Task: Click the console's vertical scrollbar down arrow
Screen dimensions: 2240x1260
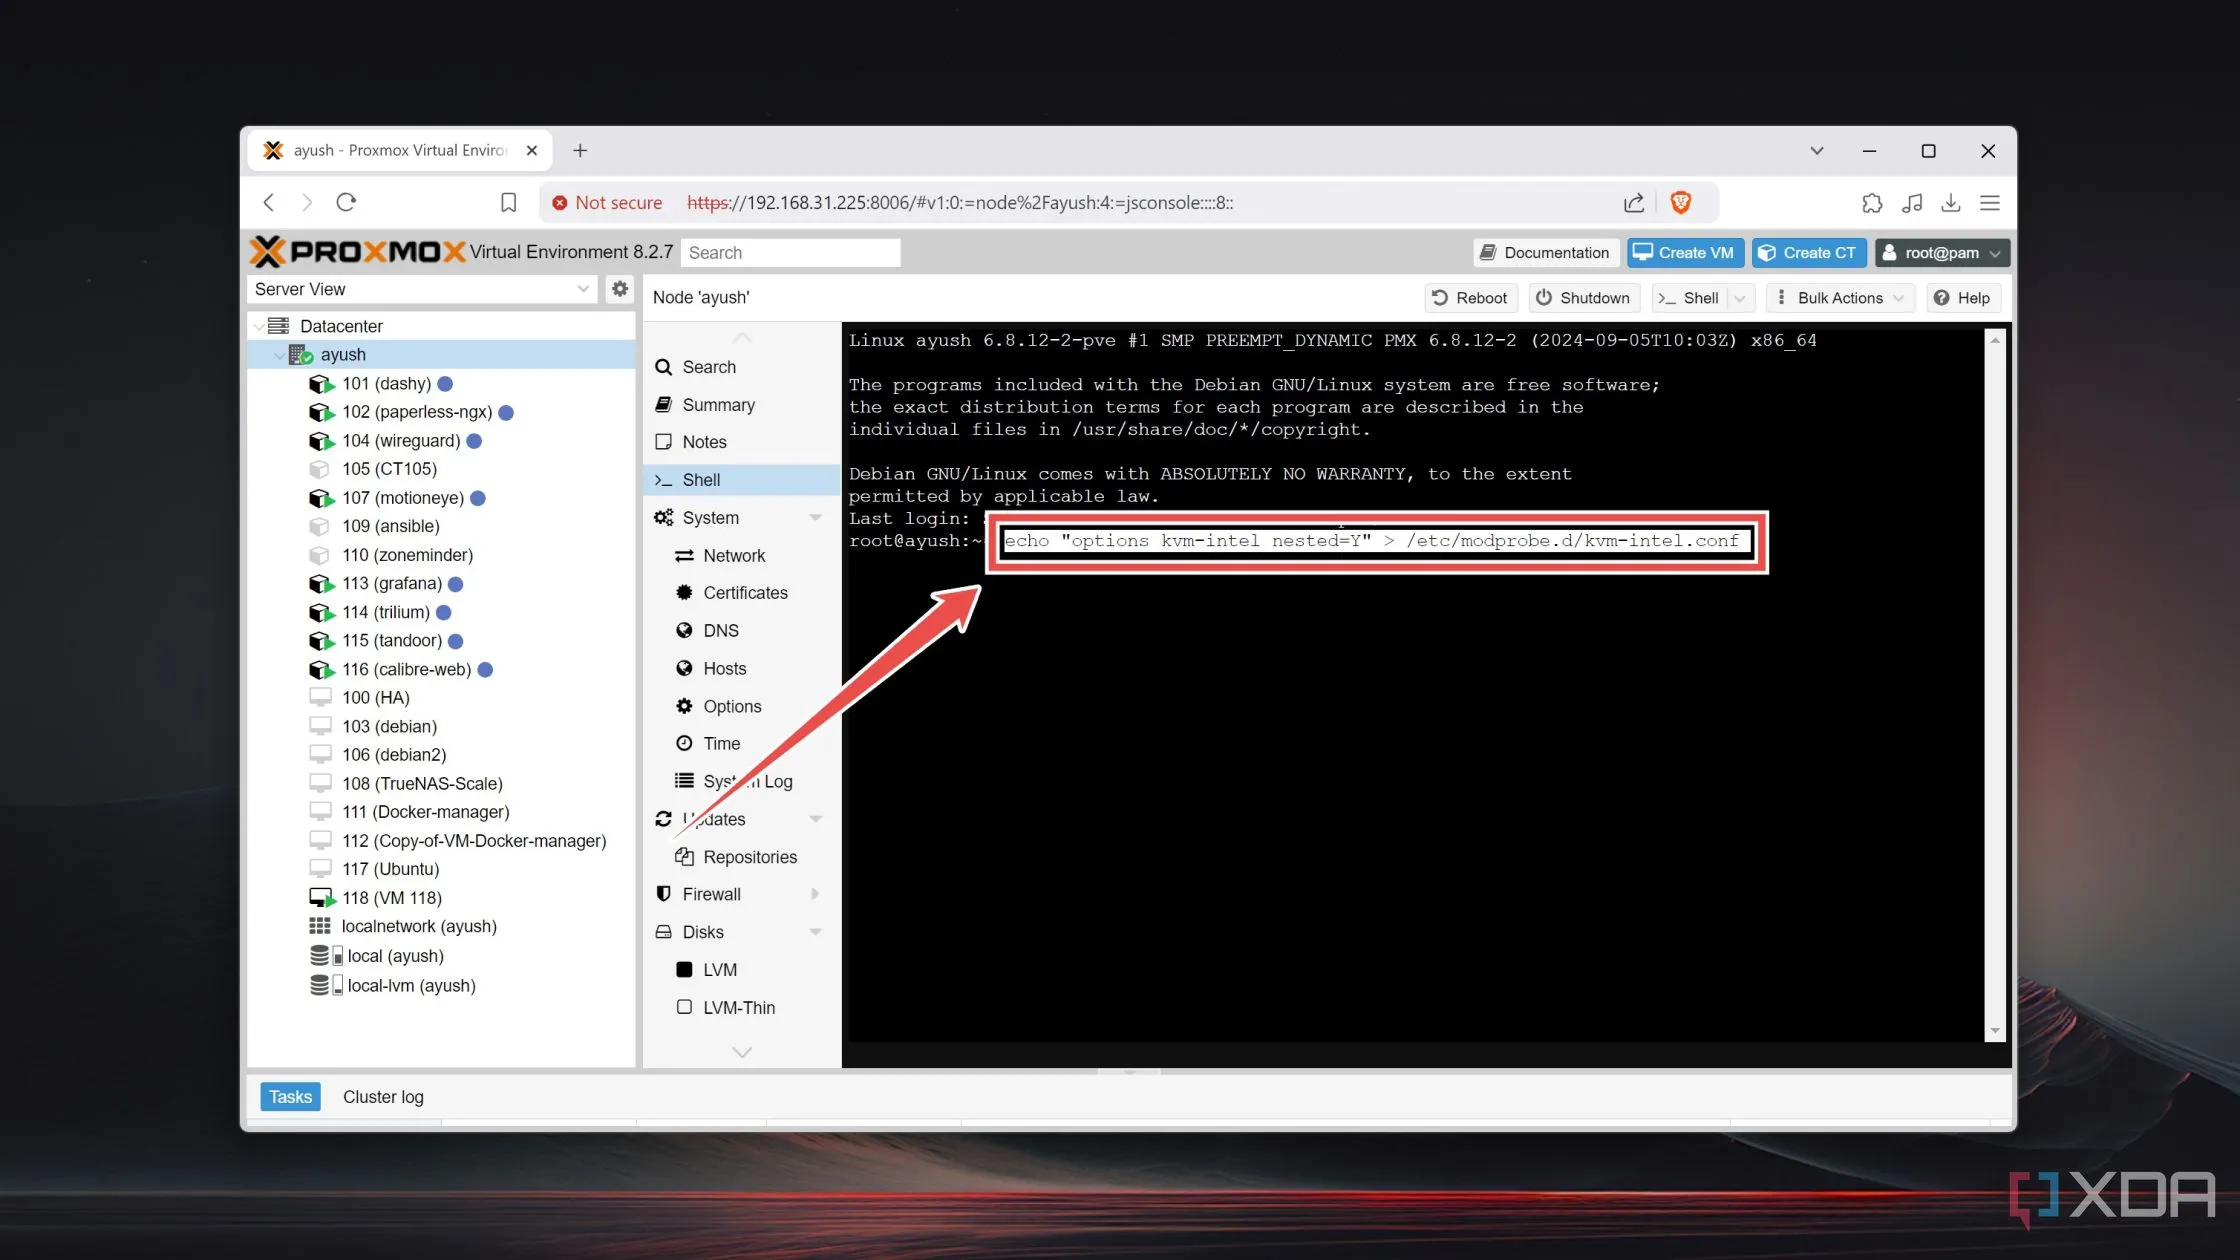Action: pyautogui.click(x=1995, y=1031)
